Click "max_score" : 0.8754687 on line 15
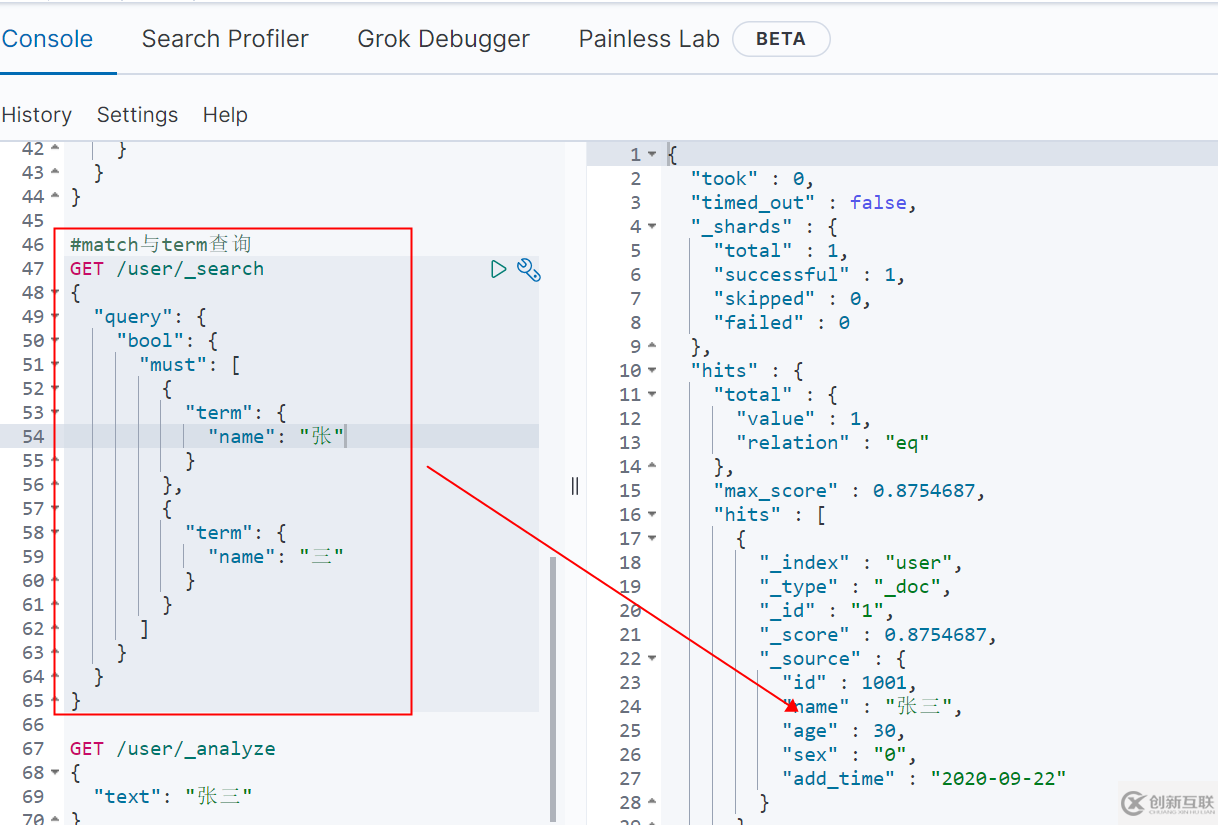This screenshot has height=825, width=1218. click(850, 491)
